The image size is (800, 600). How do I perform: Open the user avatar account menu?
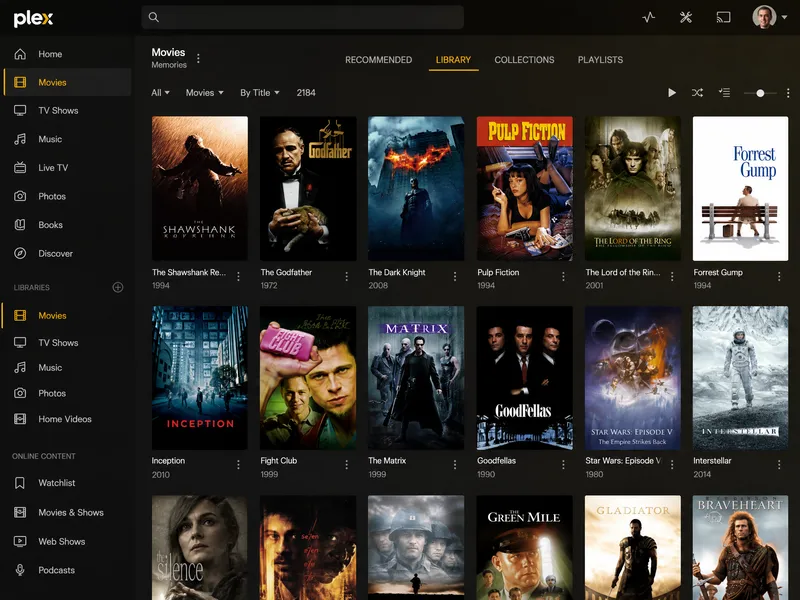[x=769, y=17]
